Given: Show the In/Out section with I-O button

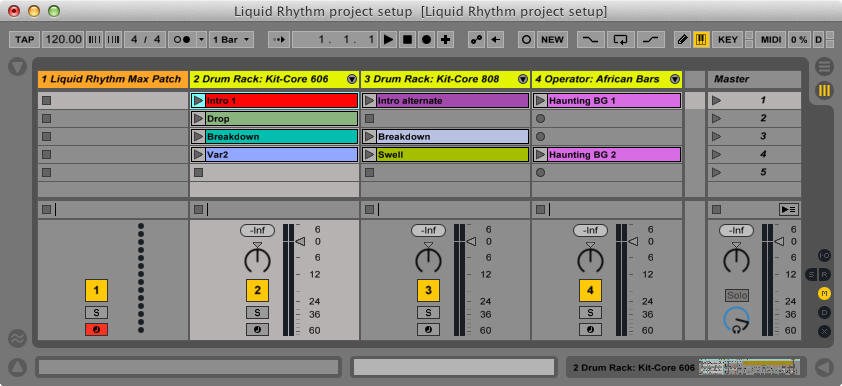Looking at the screenshot, I should click(824, 256).
